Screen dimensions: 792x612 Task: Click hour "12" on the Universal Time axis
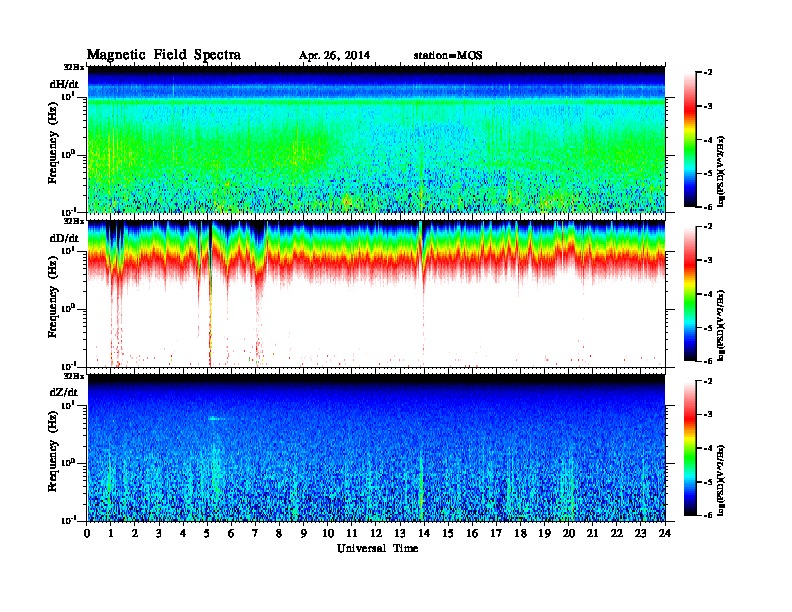pos(376,533)
